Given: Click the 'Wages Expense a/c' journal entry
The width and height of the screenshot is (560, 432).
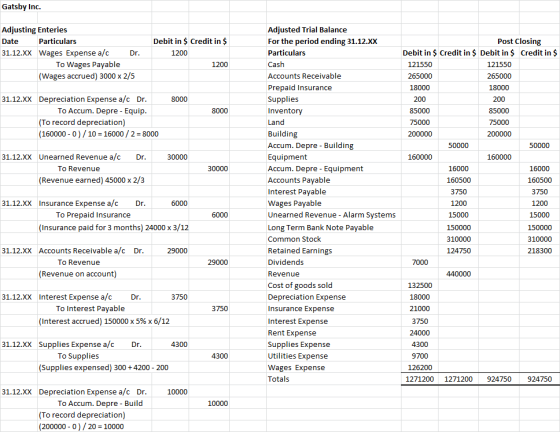Looking at the screenshot, I should (x=89, y=53).
